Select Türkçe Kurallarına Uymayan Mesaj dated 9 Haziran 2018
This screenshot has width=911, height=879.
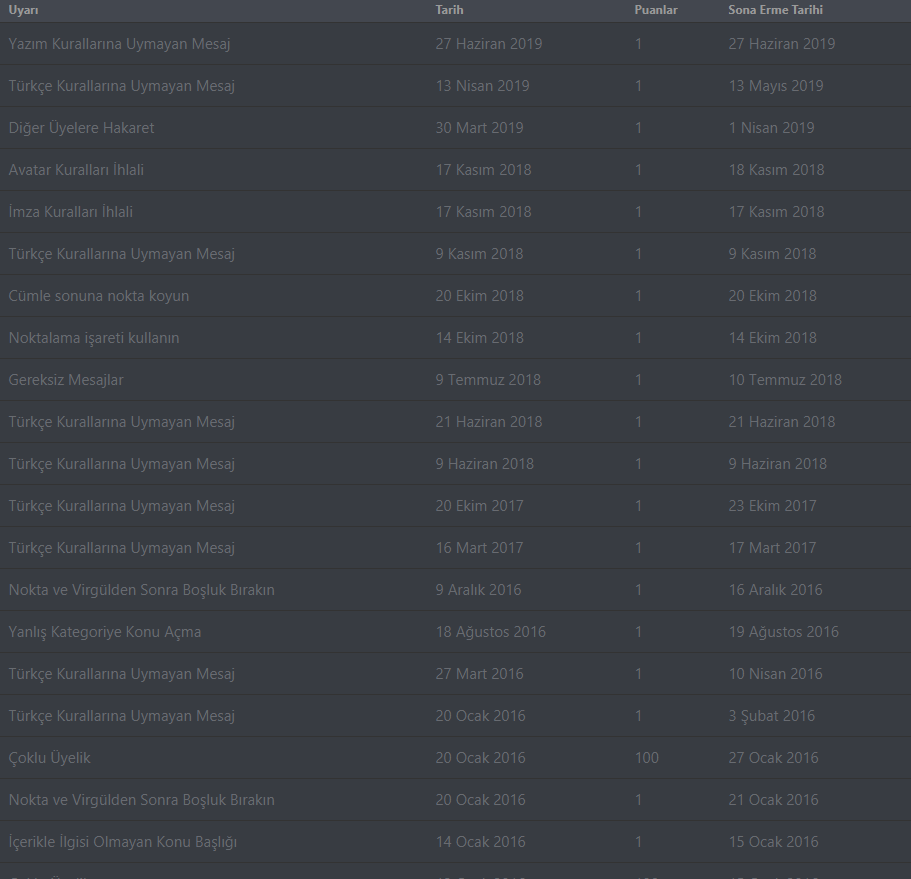121,464
